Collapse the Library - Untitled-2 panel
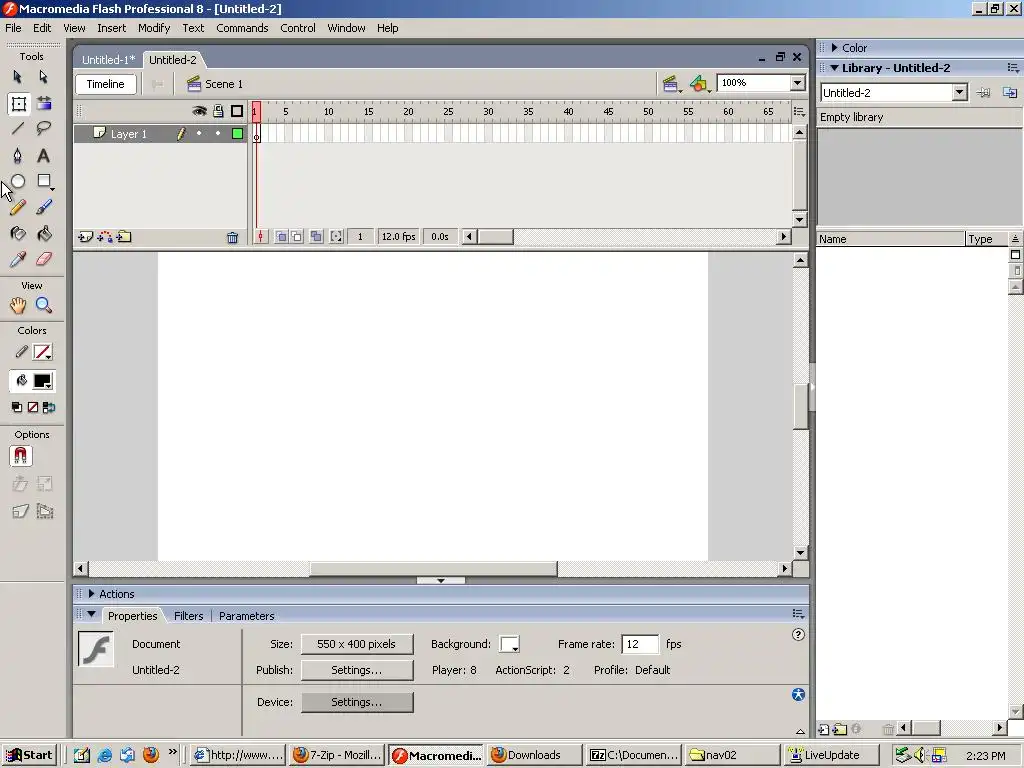Viewport: 1024px width, 768px height. click(834, 68)
